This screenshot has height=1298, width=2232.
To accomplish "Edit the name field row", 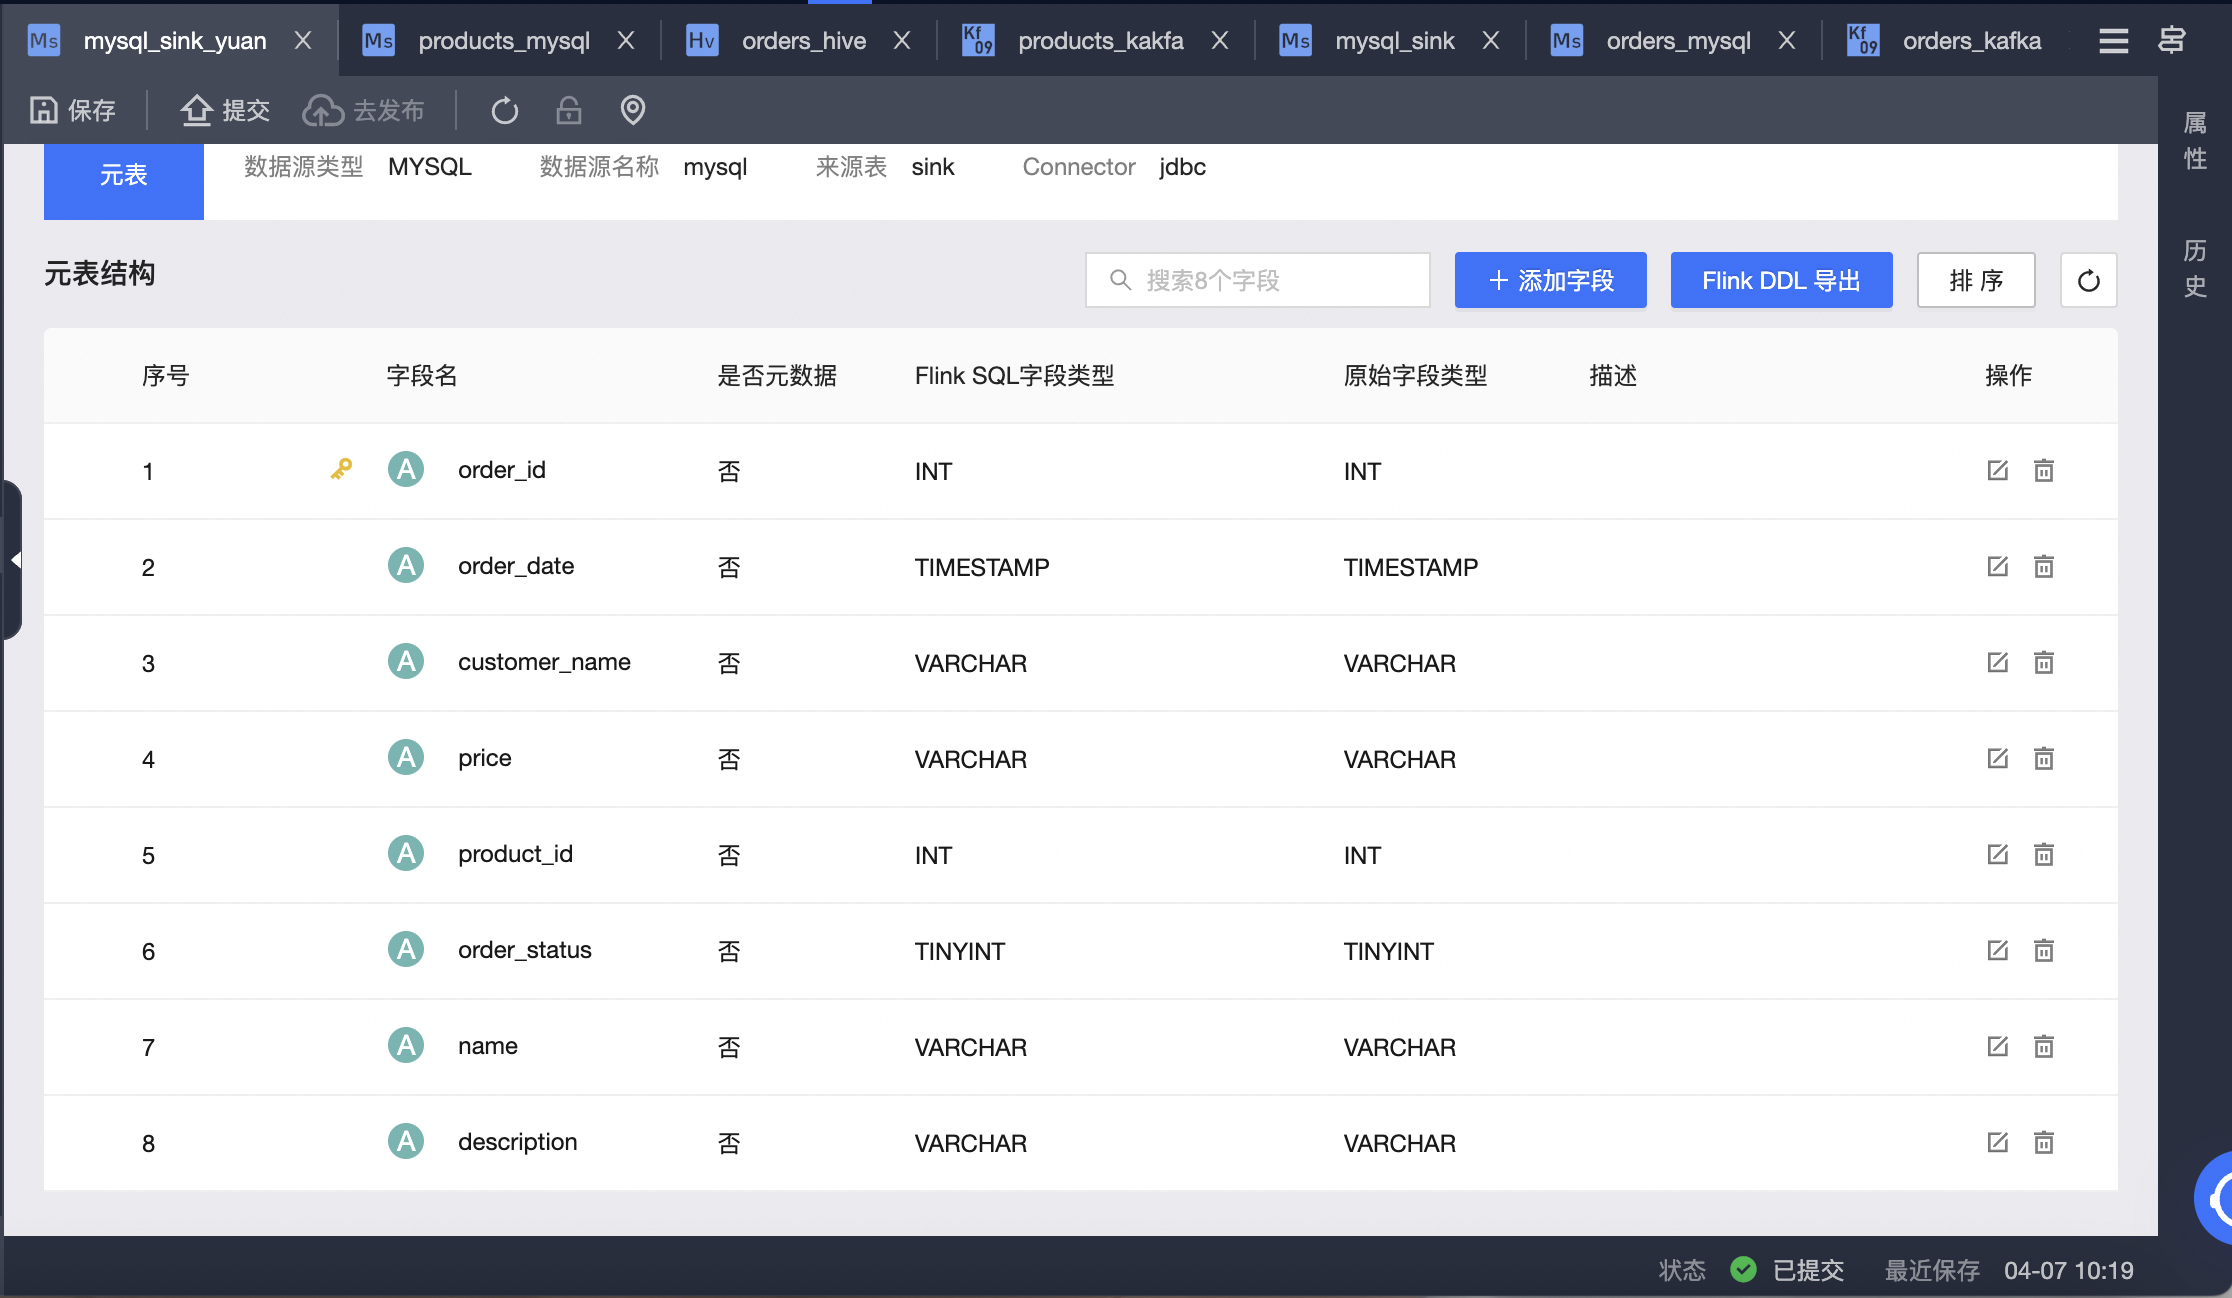I will 1997,1046.
